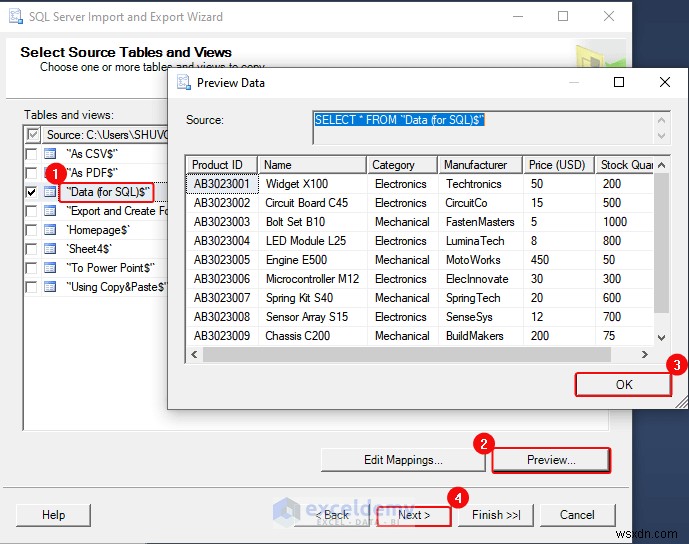
Task: Select the 'SenseSys' cell
Action: 481,317
